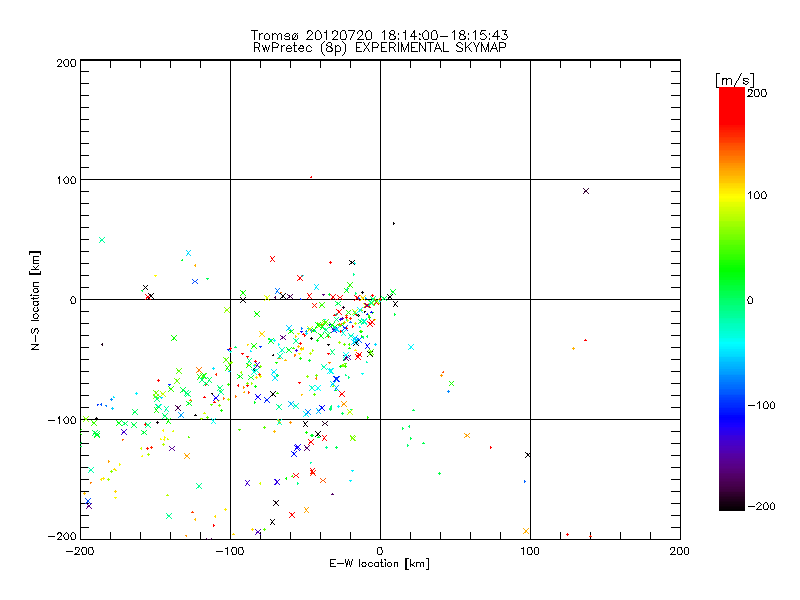Click the black bottom of the color bar
Image resolution: width=800 pixels, height=600 pixels.
[732, 505]
